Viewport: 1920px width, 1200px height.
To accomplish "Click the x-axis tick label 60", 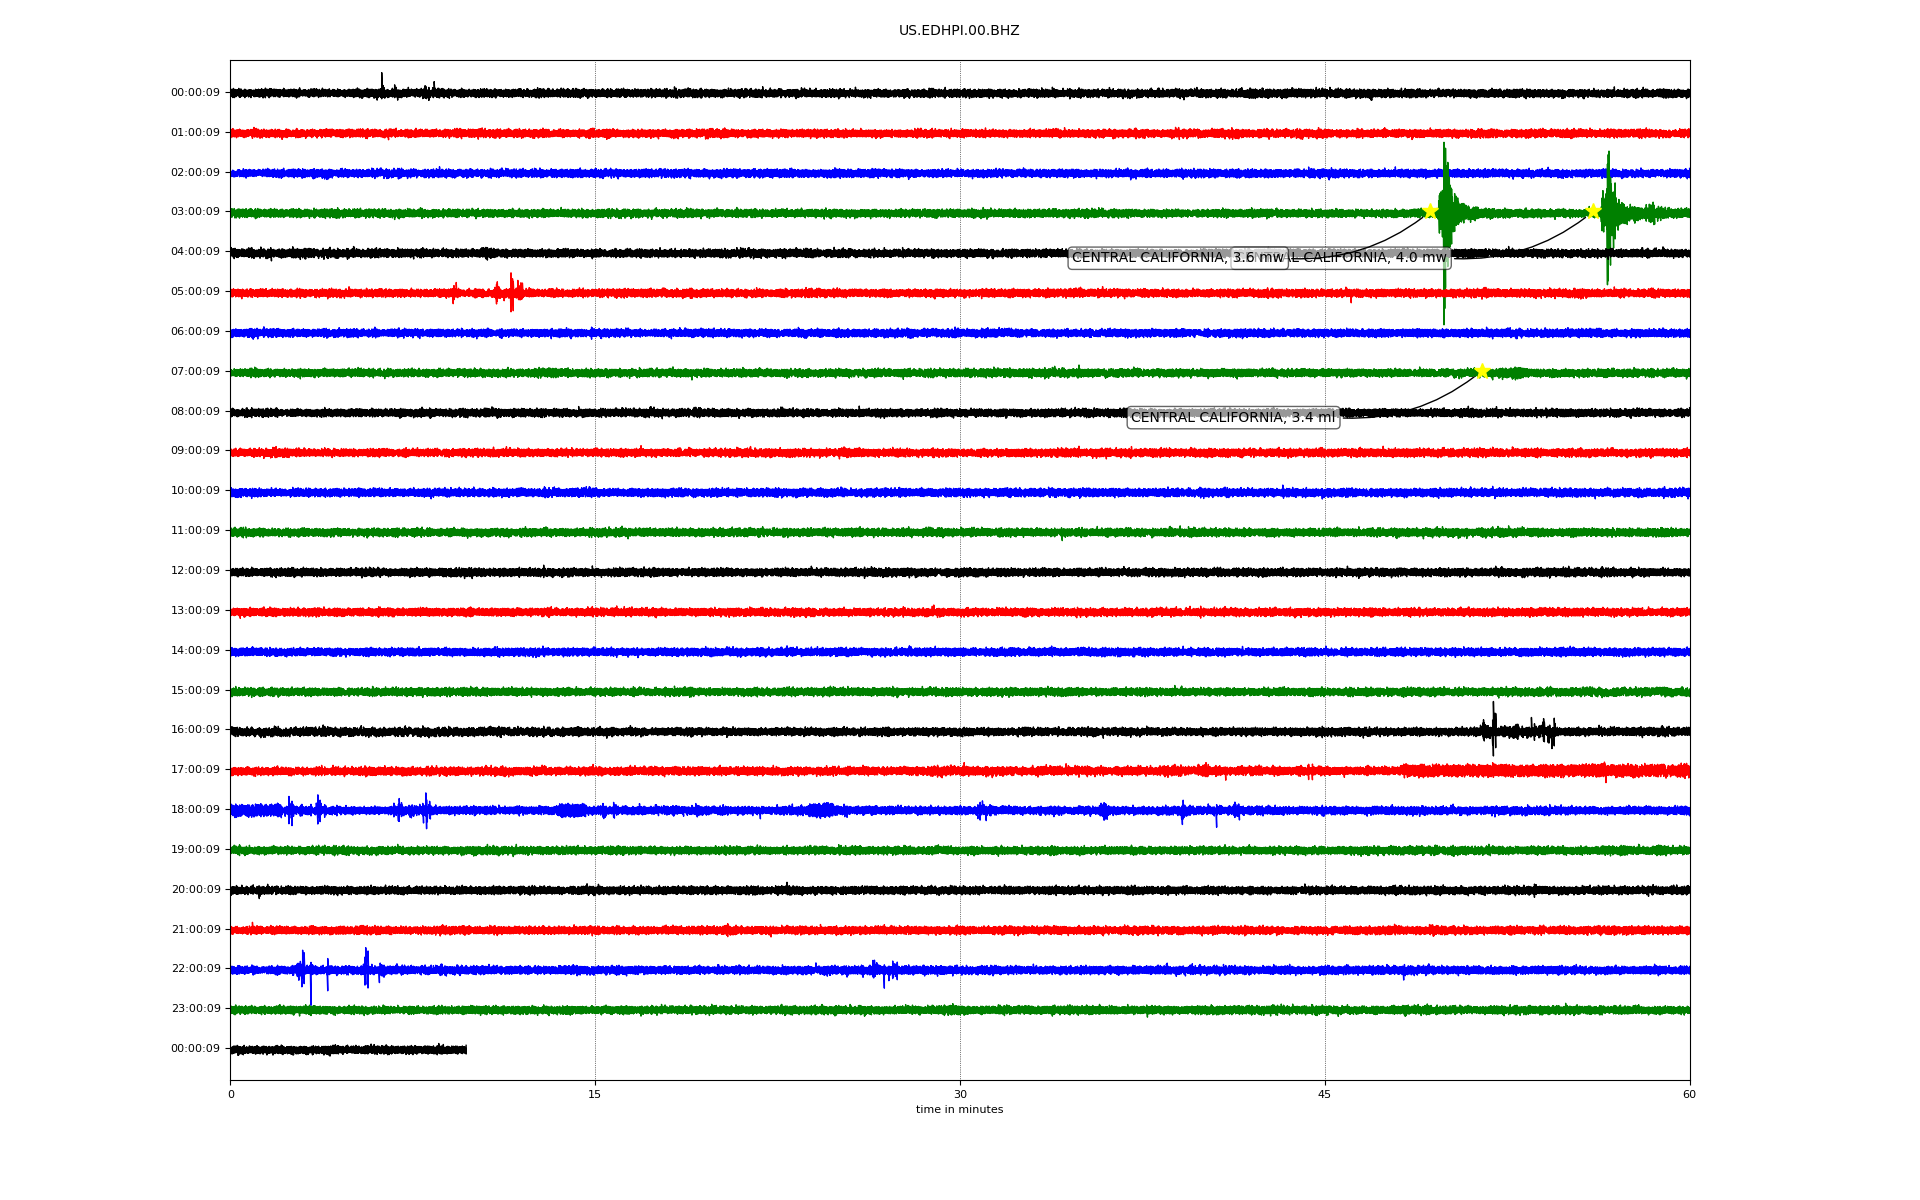I will [x=1689, y=1094].
